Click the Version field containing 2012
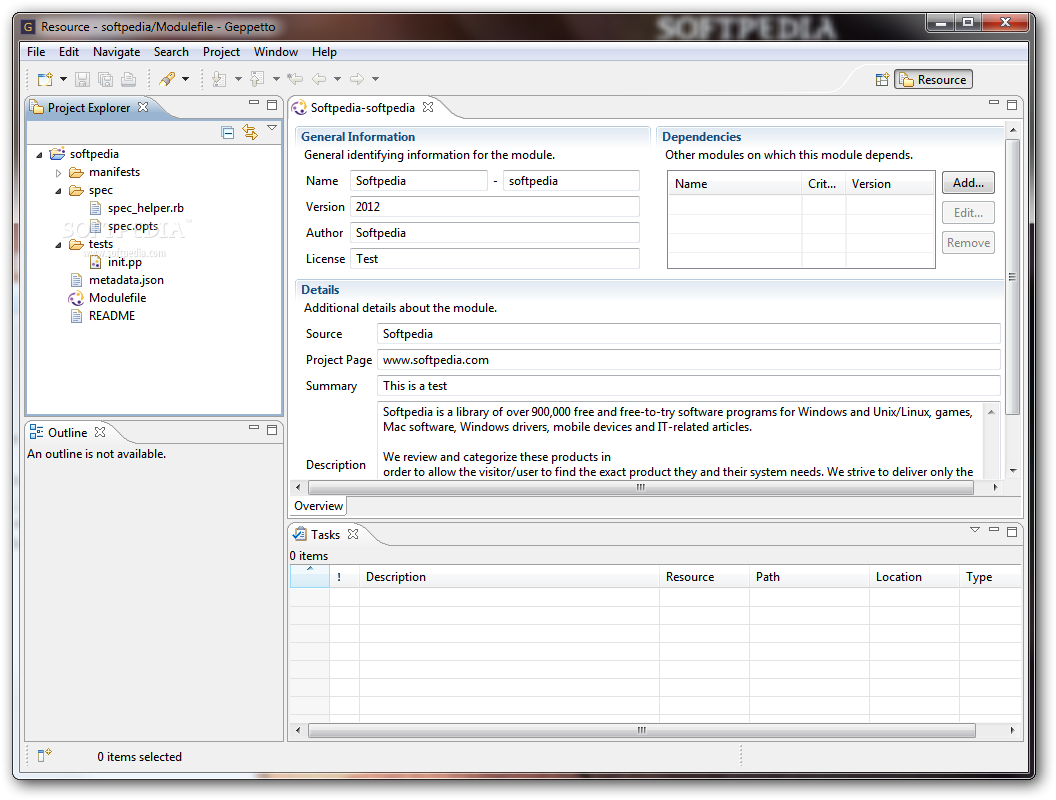The width and height of the screenshot is (1056, 800). point(494,207)
